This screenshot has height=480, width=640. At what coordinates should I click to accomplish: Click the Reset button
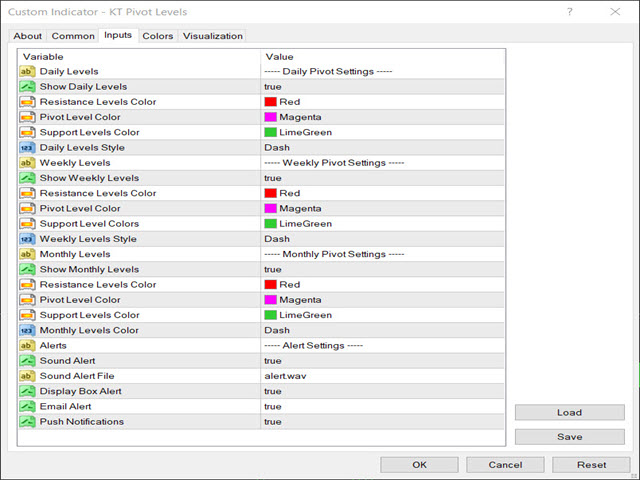click(591, 464)
